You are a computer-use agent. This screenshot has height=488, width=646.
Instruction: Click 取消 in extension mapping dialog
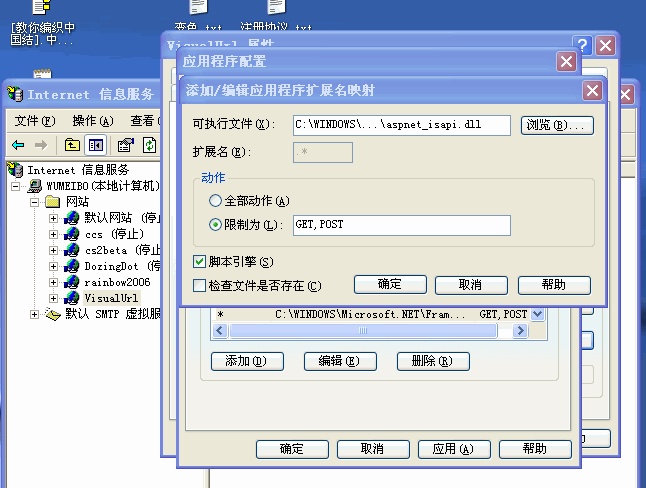click(x=471, y=285)
